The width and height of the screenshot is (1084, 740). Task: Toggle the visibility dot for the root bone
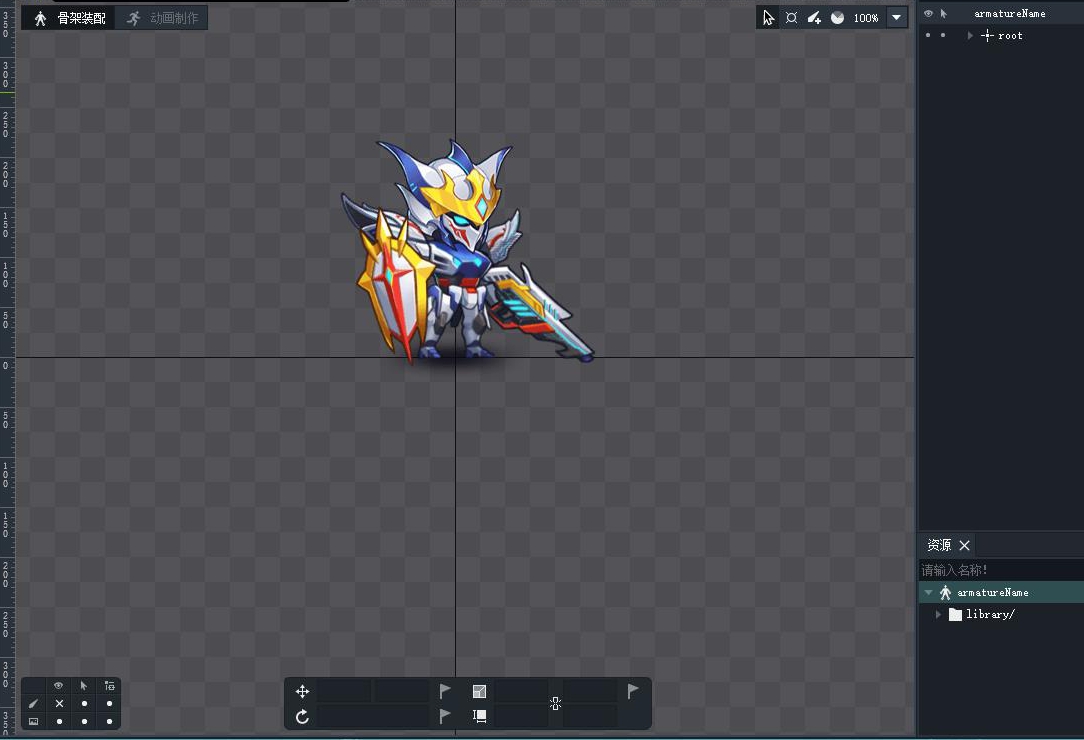(x=928, y=35)
